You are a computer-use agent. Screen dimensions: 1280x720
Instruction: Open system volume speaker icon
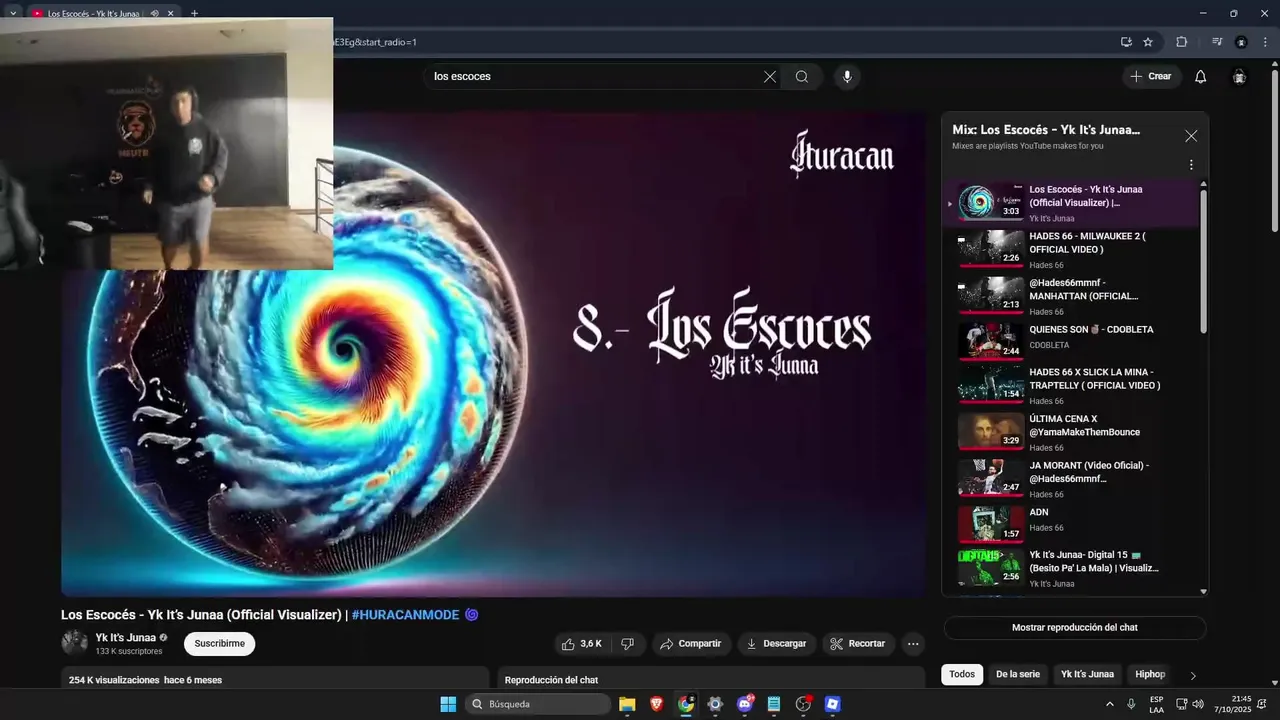pyautogui.click(x=1198, y=704)
